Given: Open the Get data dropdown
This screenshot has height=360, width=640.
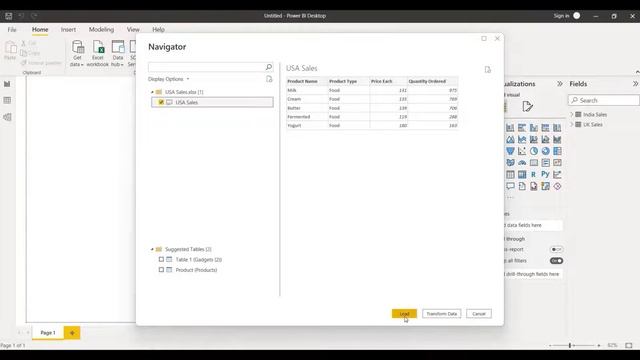Looking at the screenshot, I should (x=77, y=53).
